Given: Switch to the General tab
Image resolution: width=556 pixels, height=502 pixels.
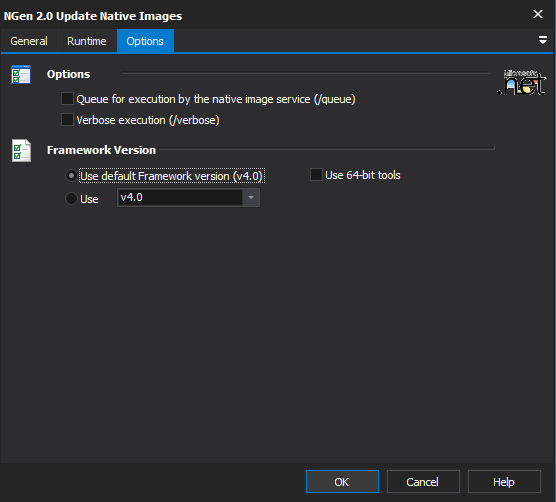Looking at the screenshot, I should pos(29,41).
